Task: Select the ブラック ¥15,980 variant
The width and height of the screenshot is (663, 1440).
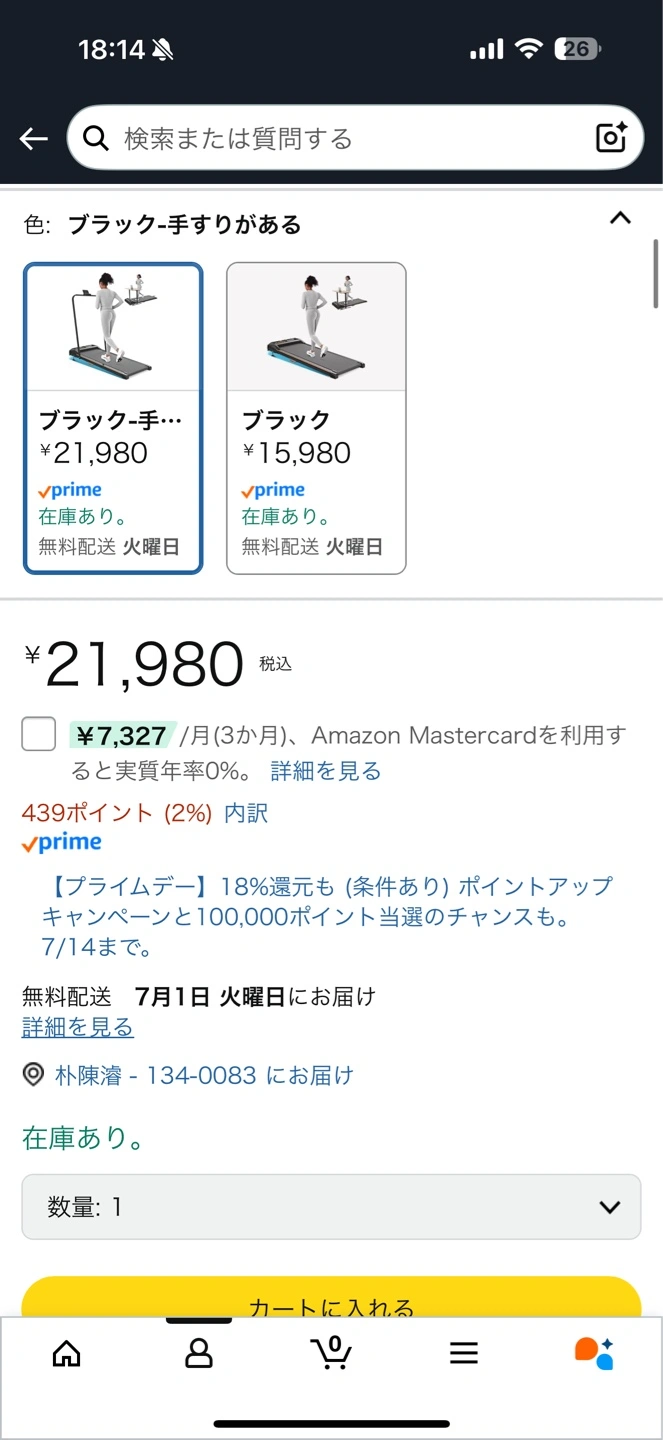Action: point(316,418)
